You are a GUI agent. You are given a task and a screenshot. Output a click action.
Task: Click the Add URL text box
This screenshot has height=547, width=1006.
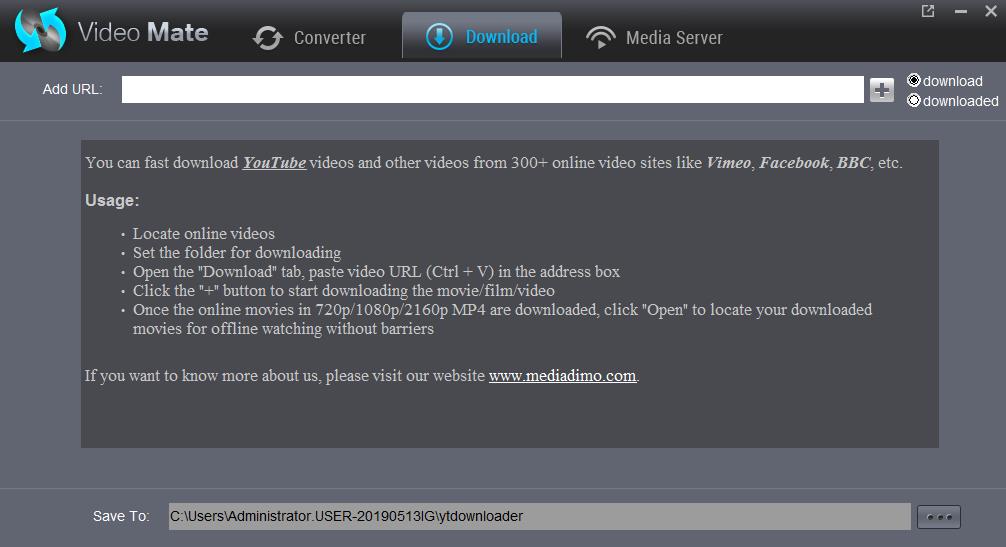tap(492, 90)
